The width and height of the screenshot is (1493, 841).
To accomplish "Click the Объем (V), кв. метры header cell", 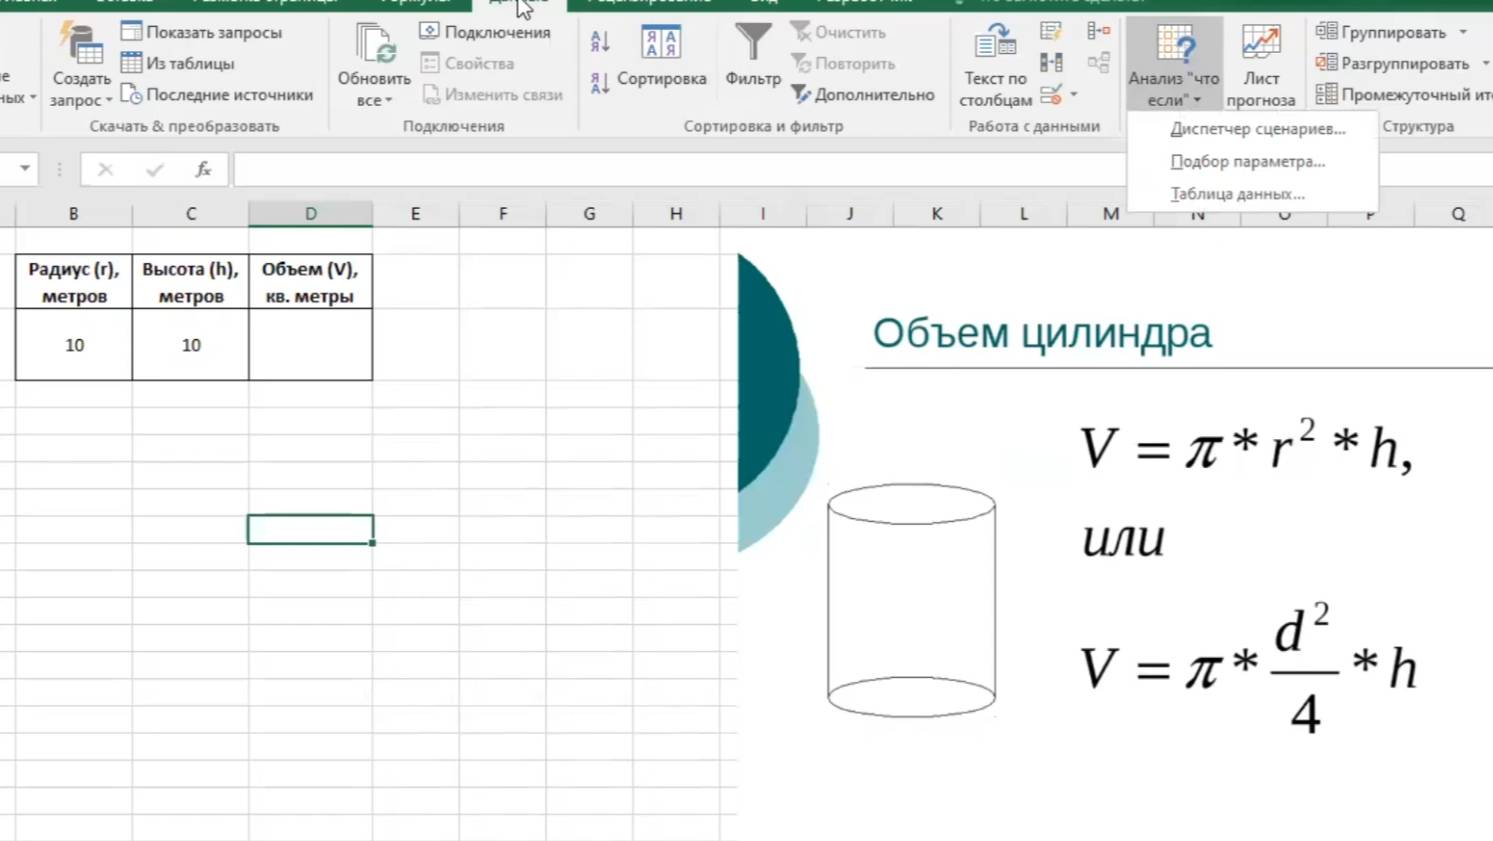I will [x=310, y=282].
